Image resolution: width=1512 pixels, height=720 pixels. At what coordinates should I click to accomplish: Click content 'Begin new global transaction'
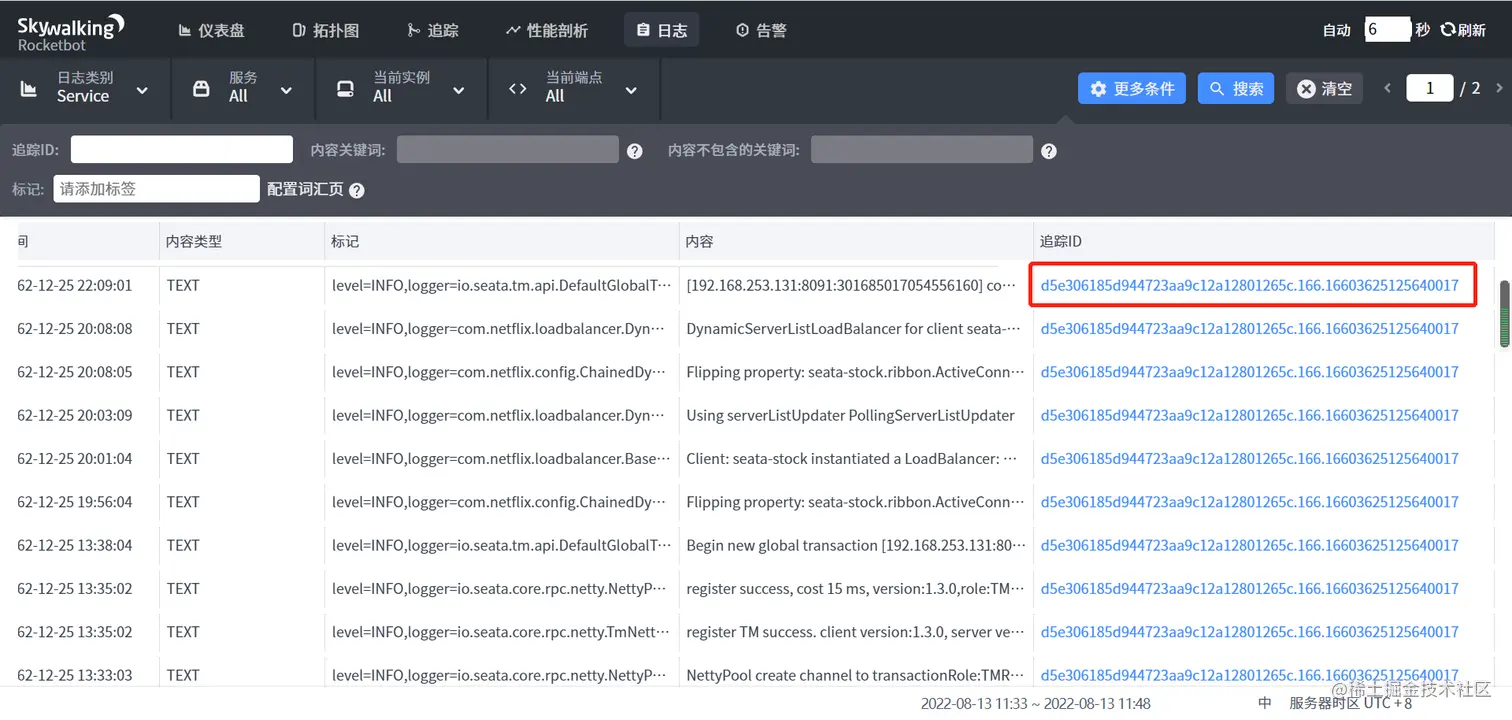tap(855, 545)
